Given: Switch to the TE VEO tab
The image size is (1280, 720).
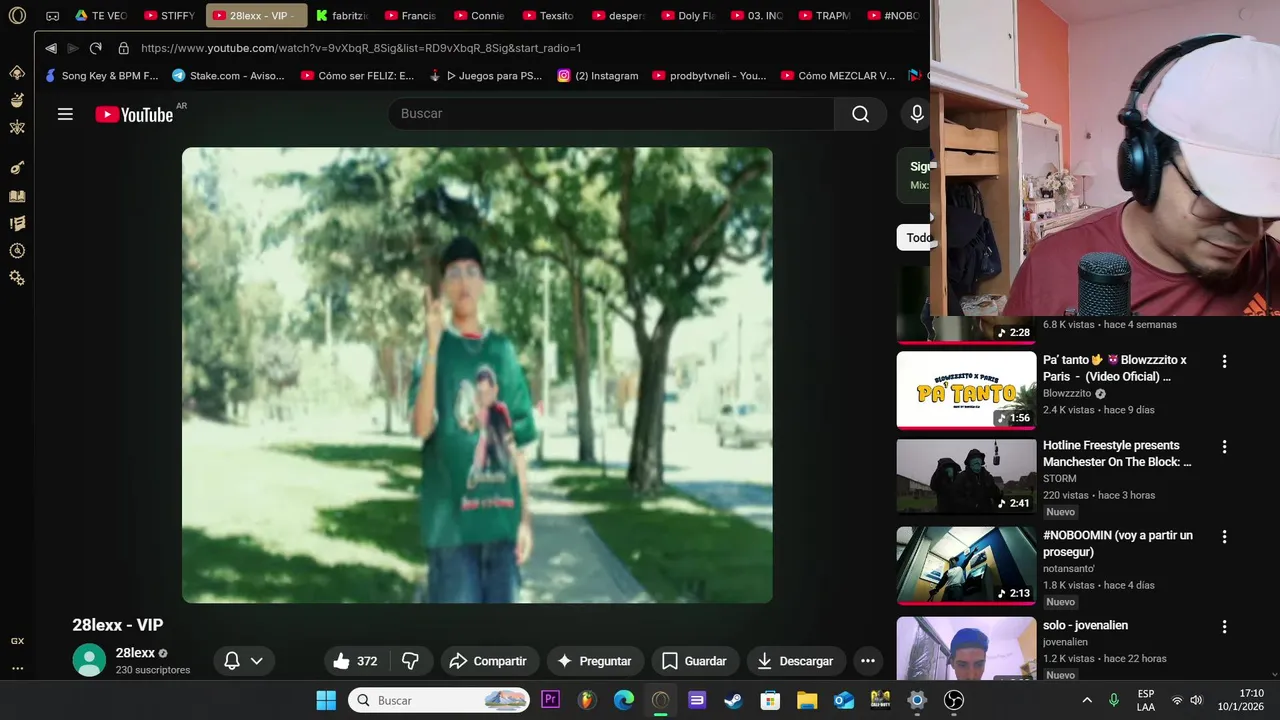Looking at the screenshot, I should 101,16.
